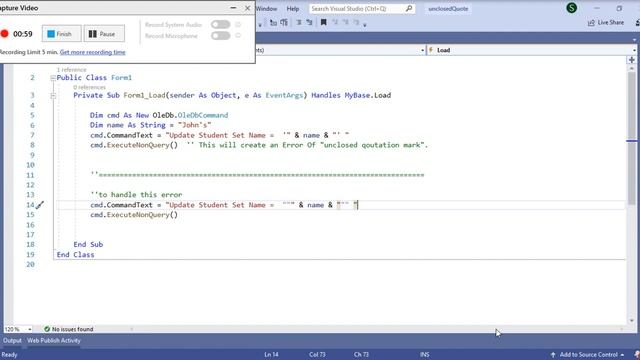This screenshot has width=640, height=360.
Task: Click the red recording indicator dot
Action: pyautogui.click(x=4, y=34)
